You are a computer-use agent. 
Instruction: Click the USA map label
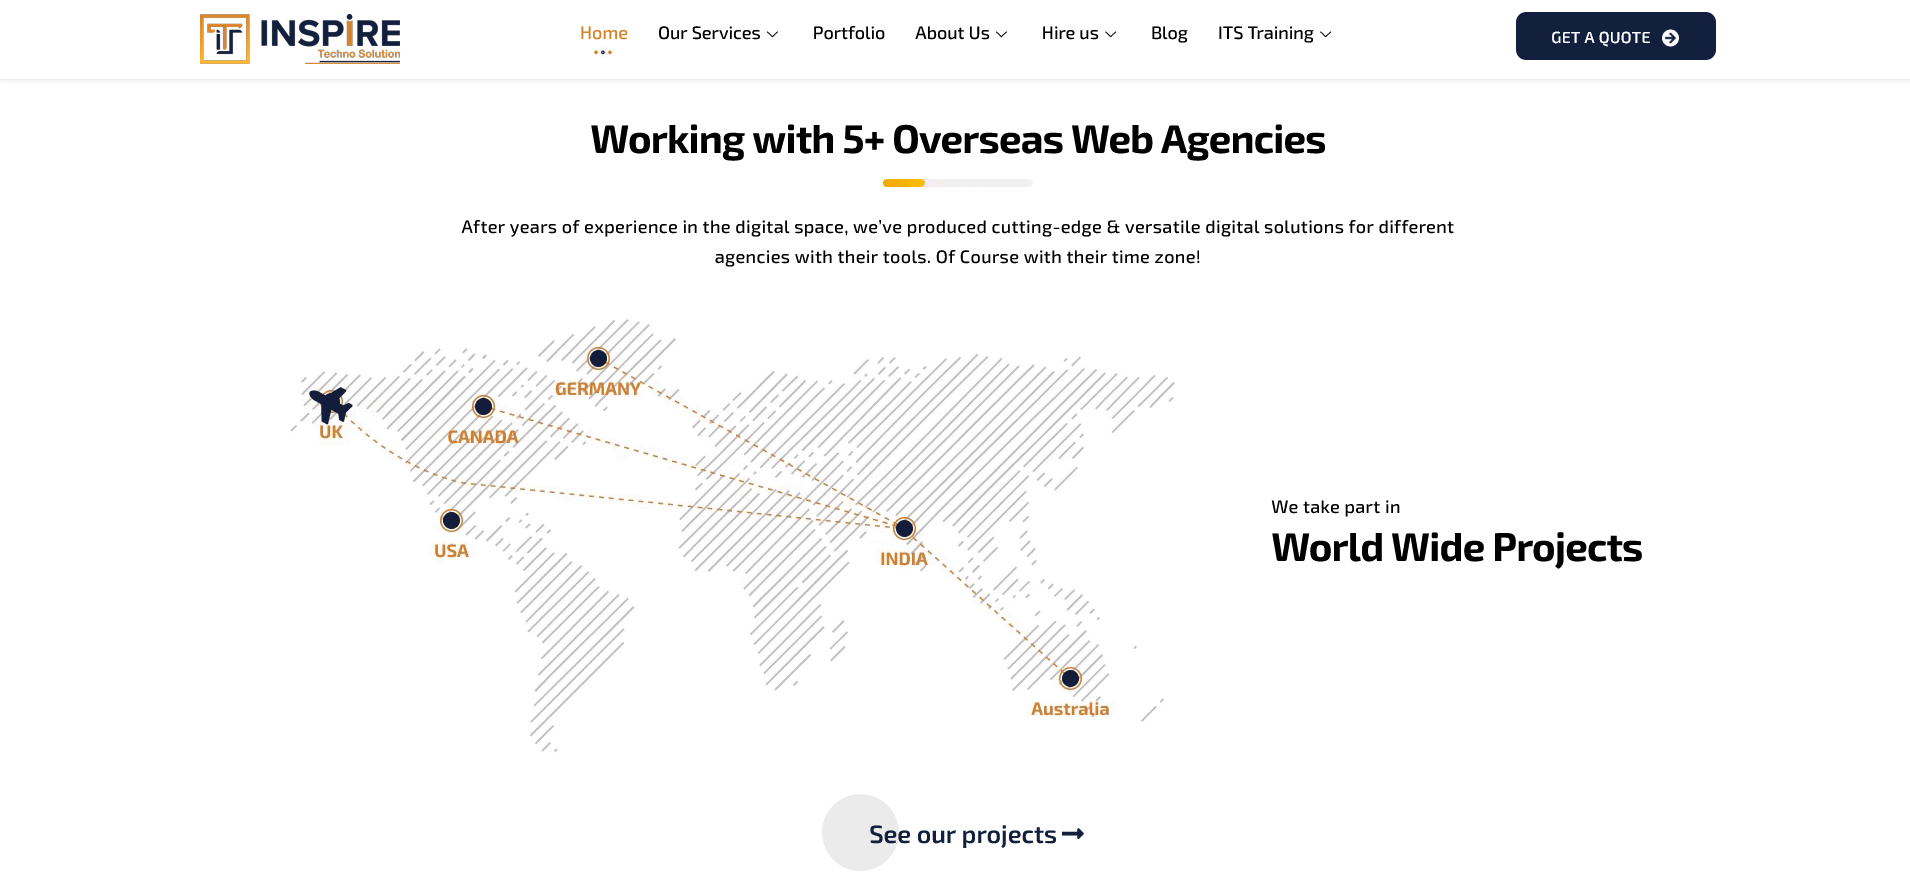tap(451, 551)
